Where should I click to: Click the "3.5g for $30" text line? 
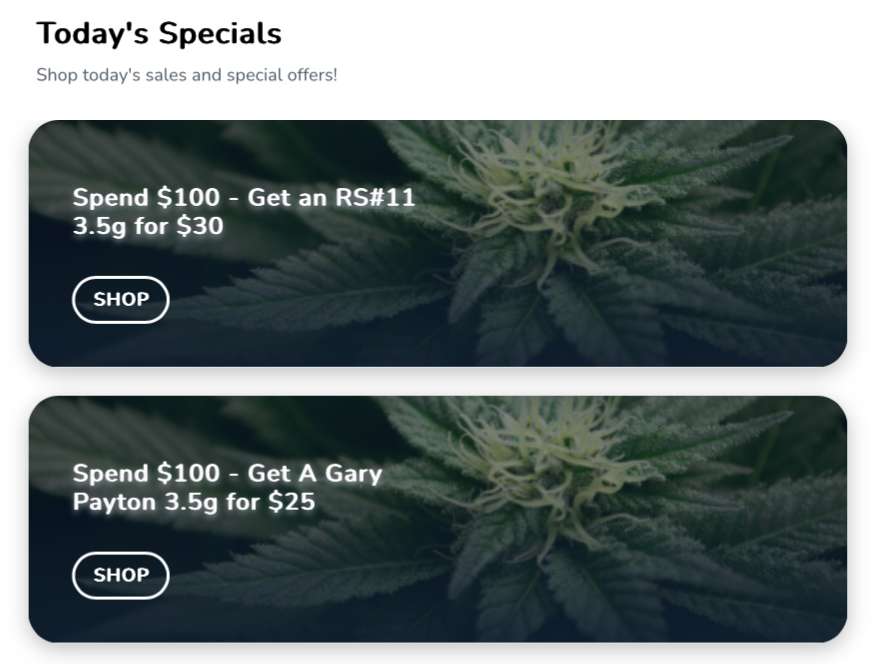point(148,227)
